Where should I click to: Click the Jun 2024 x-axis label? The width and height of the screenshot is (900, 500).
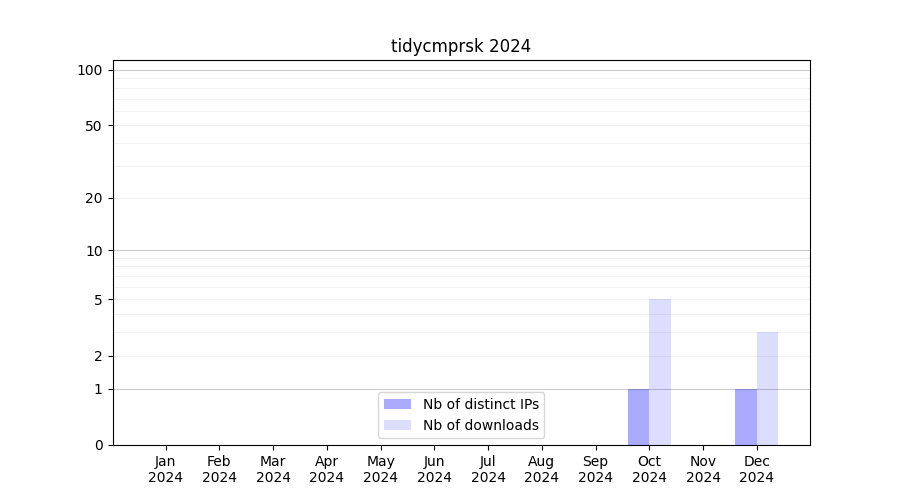point(434,469)
